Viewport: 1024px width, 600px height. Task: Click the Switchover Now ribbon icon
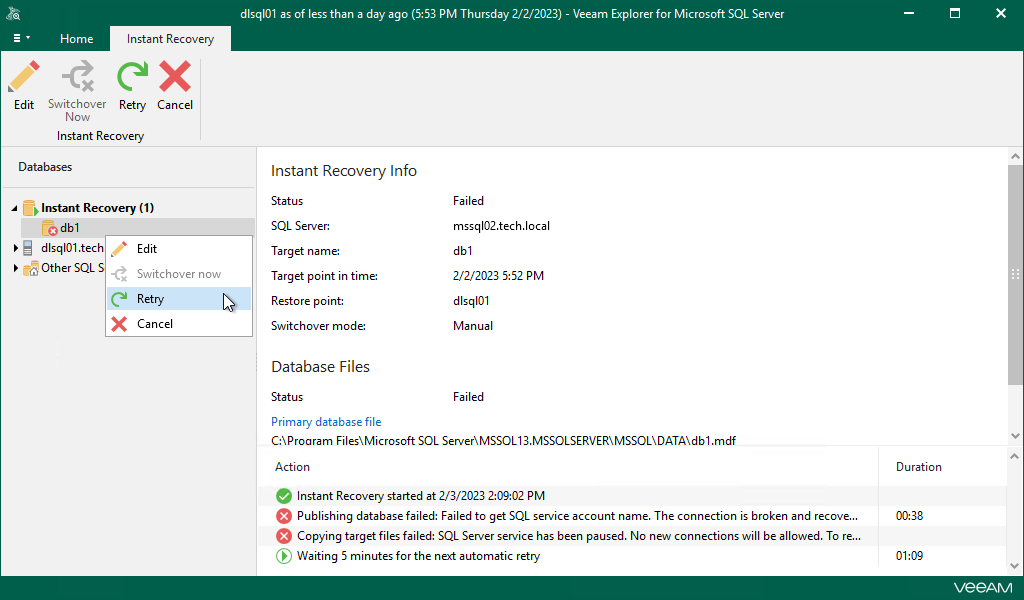[77, 77]
